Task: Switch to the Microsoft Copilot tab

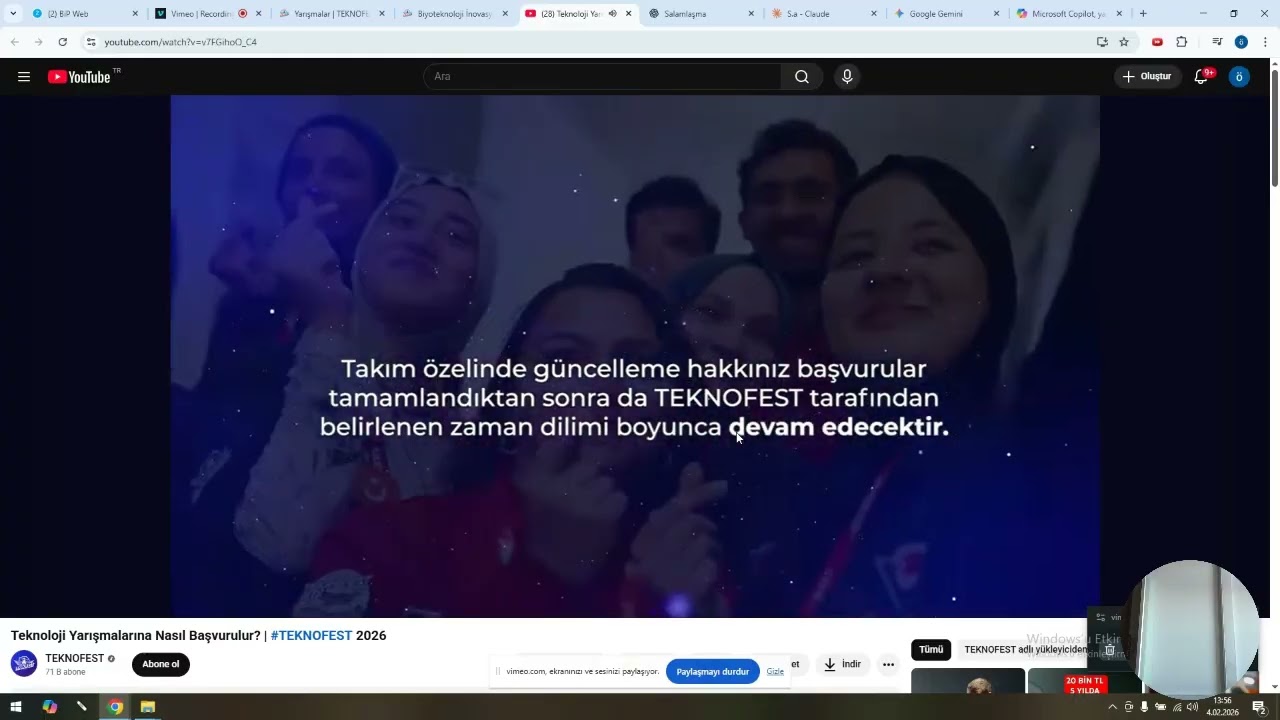Action: (1070, 14)
